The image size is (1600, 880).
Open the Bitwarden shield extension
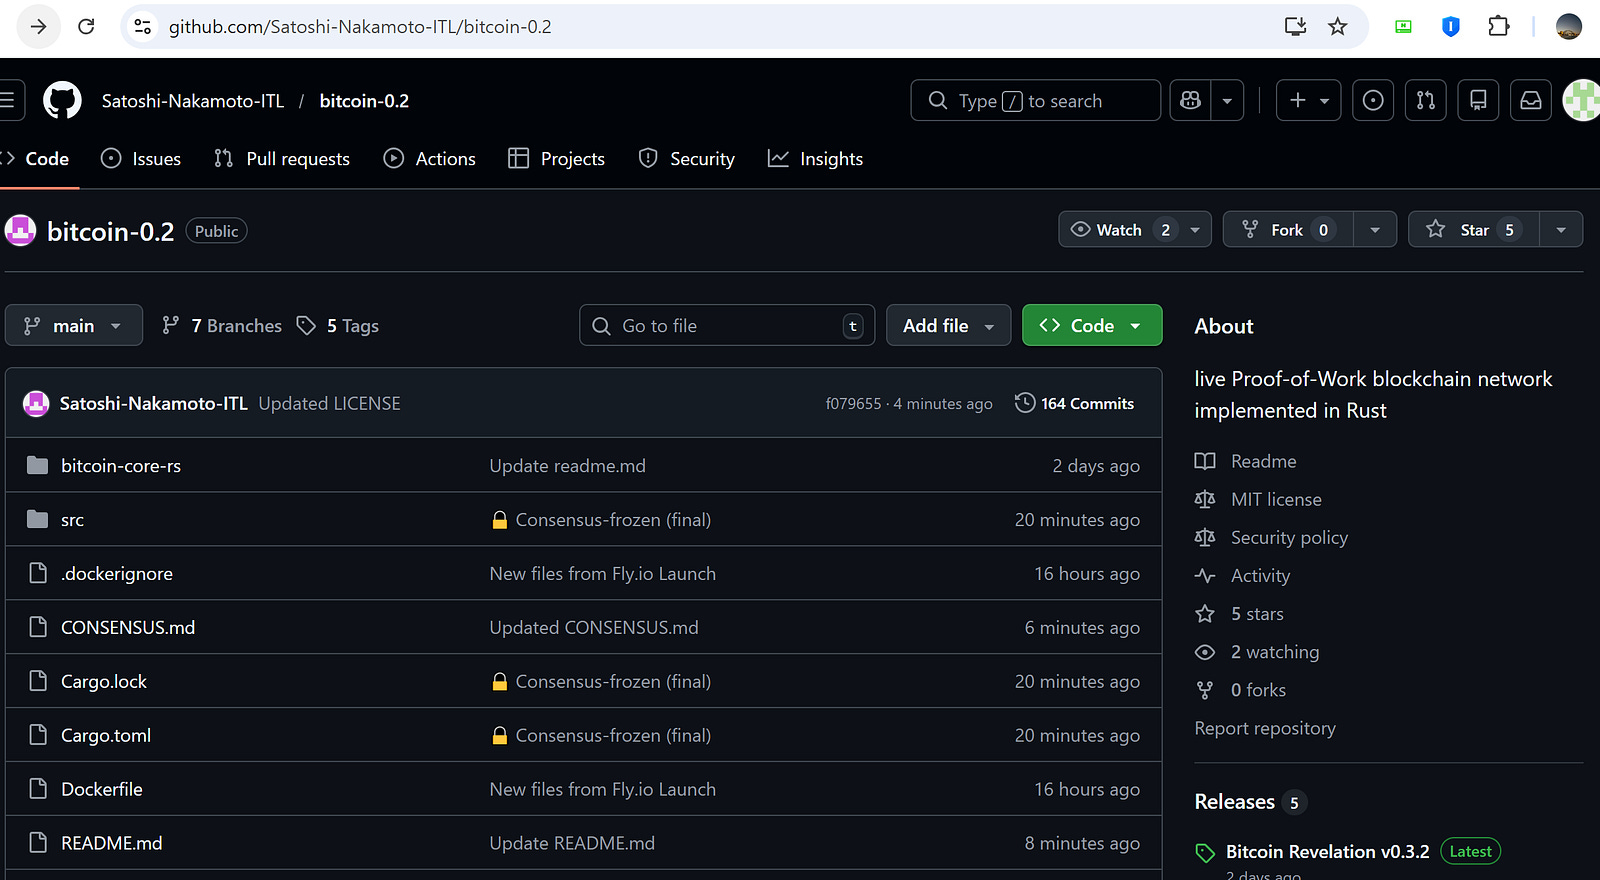pos(1451,27)
